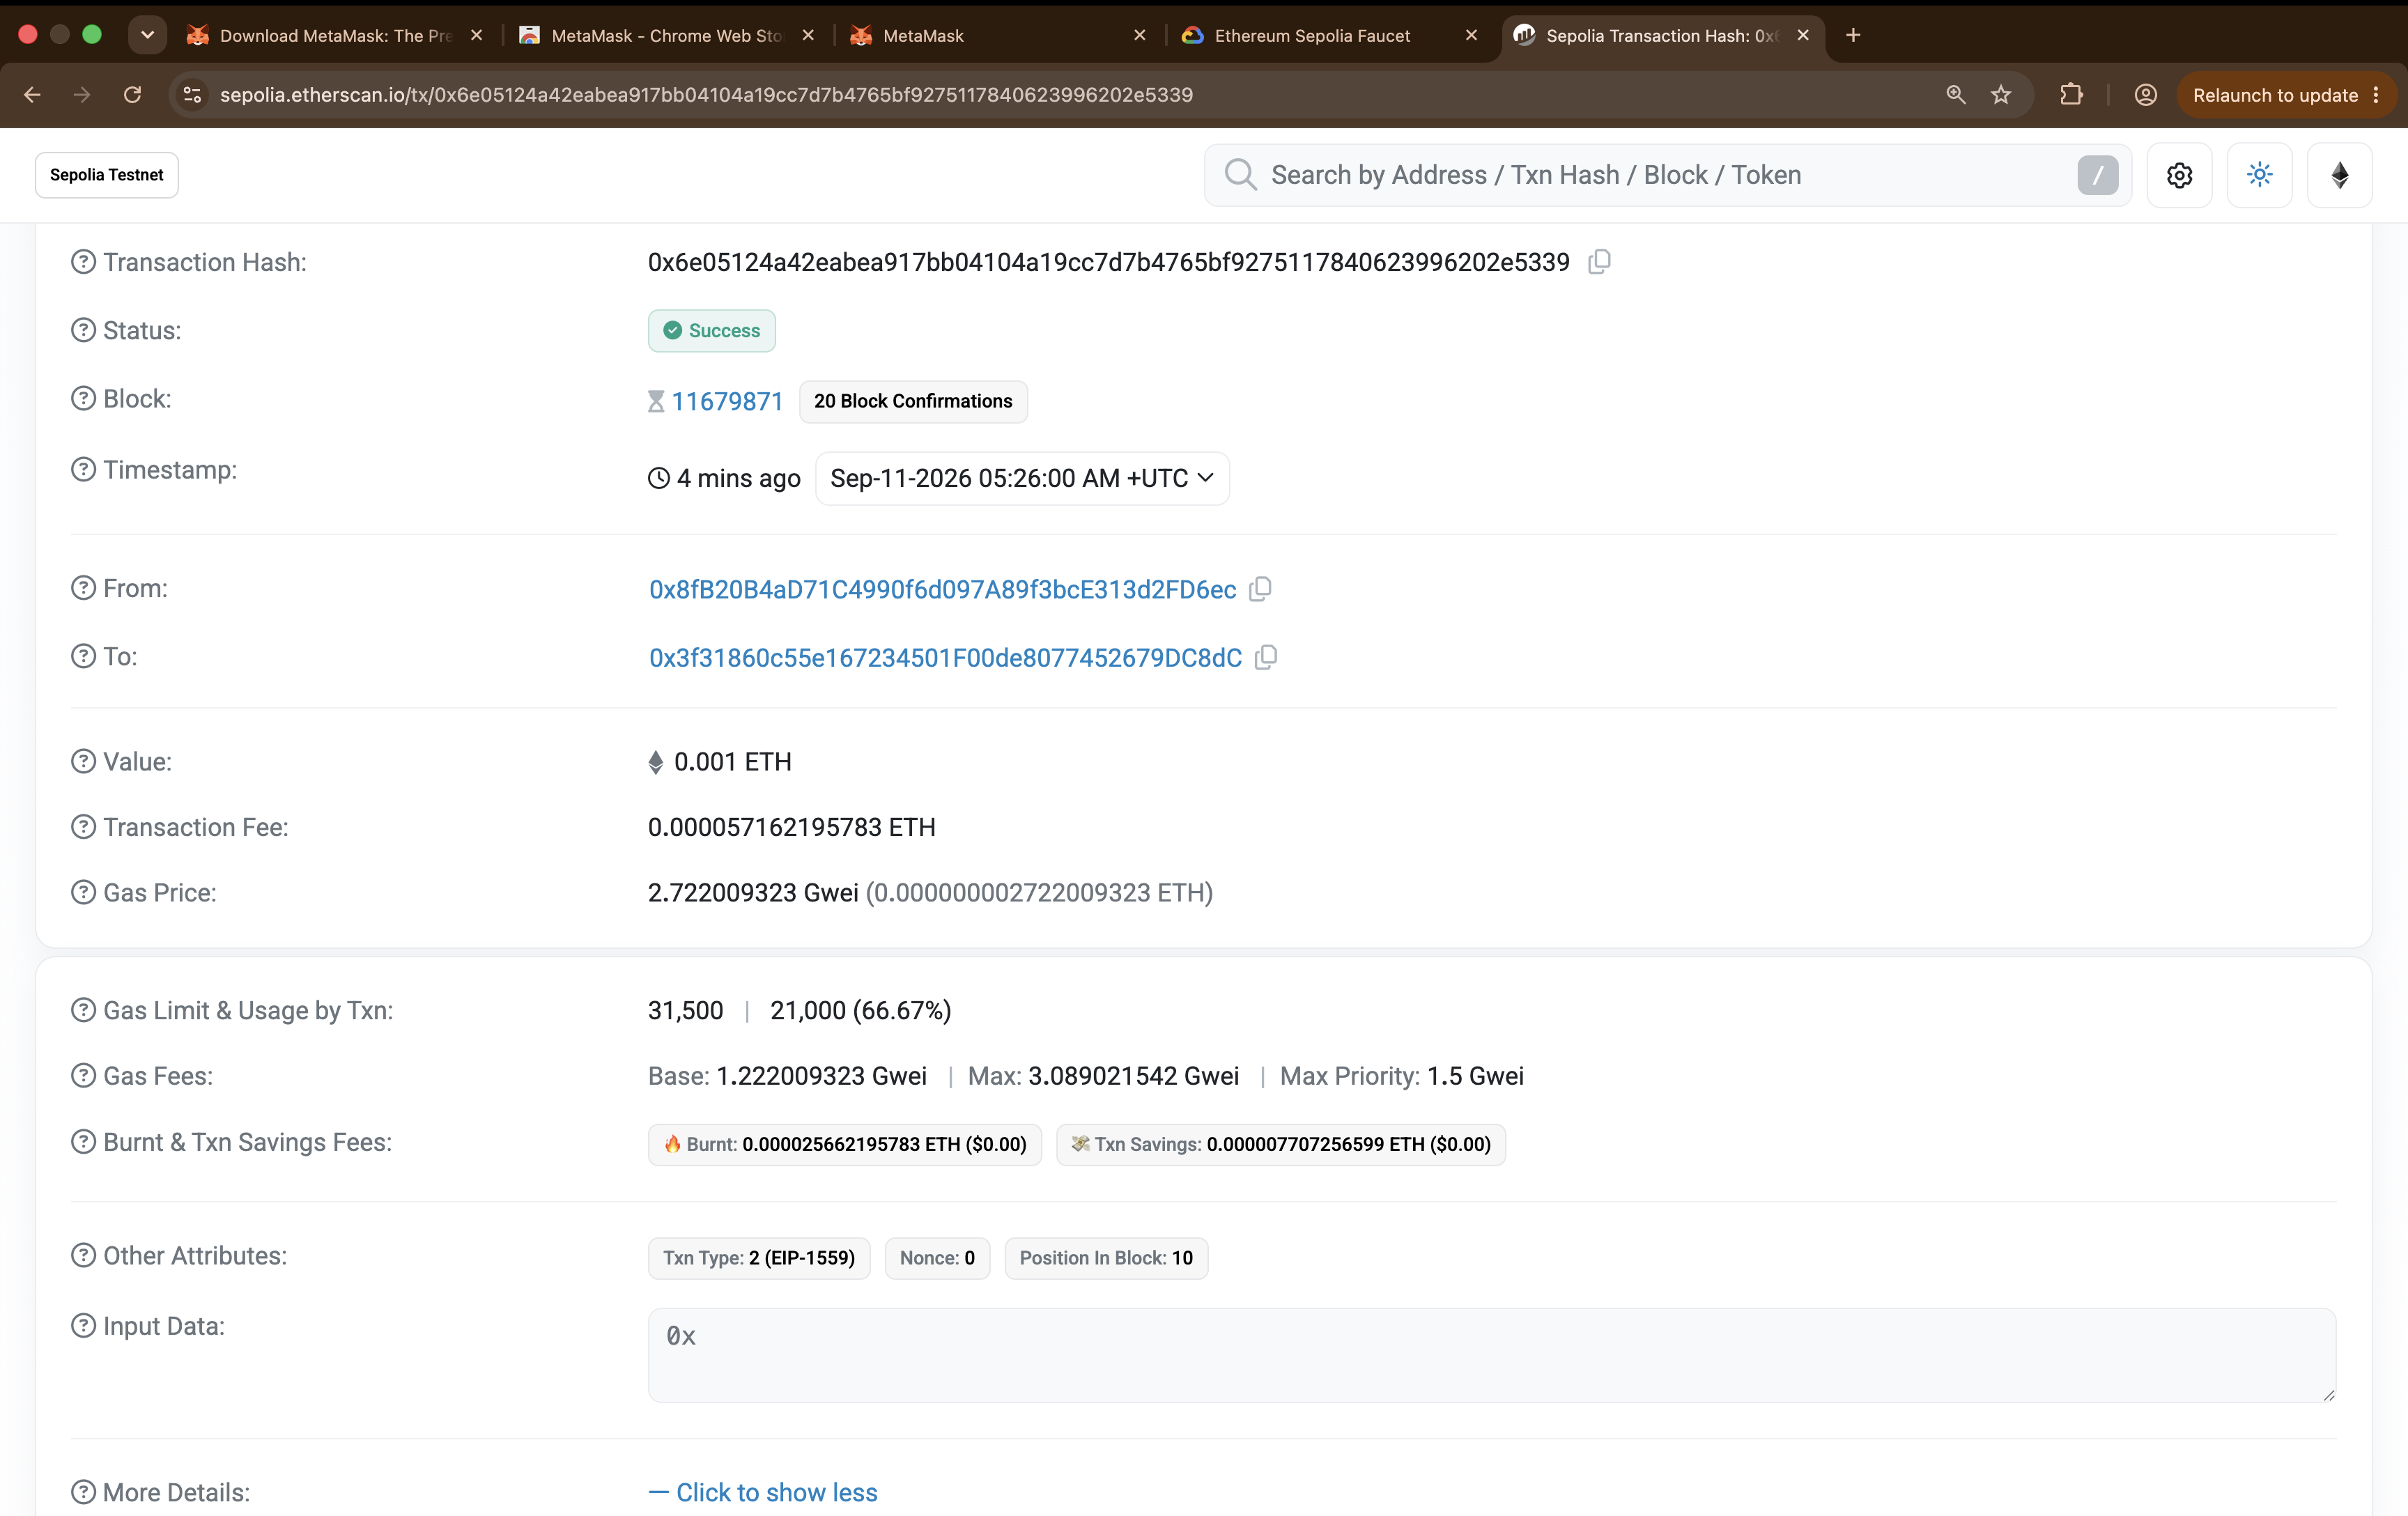
Task: Click the Txn Type 2 (EIP-1559) badge
Action: coord(759,1258)
